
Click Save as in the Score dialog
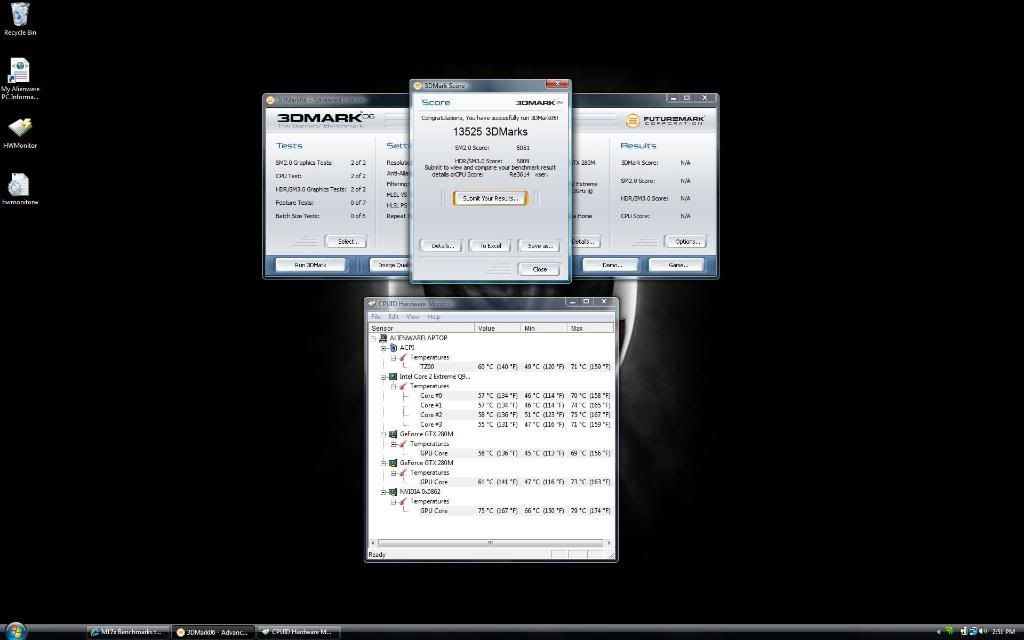tap(539, 246)
